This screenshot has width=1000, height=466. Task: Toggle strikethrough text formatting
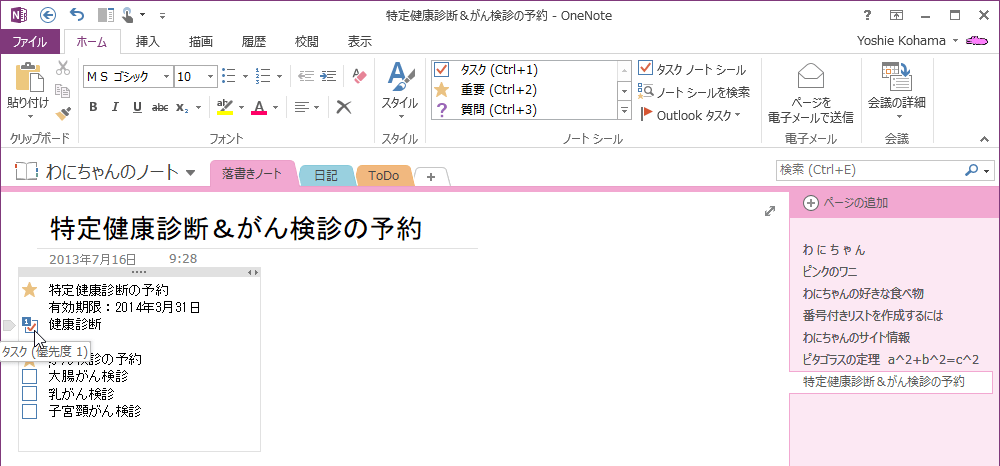point(160,107)
